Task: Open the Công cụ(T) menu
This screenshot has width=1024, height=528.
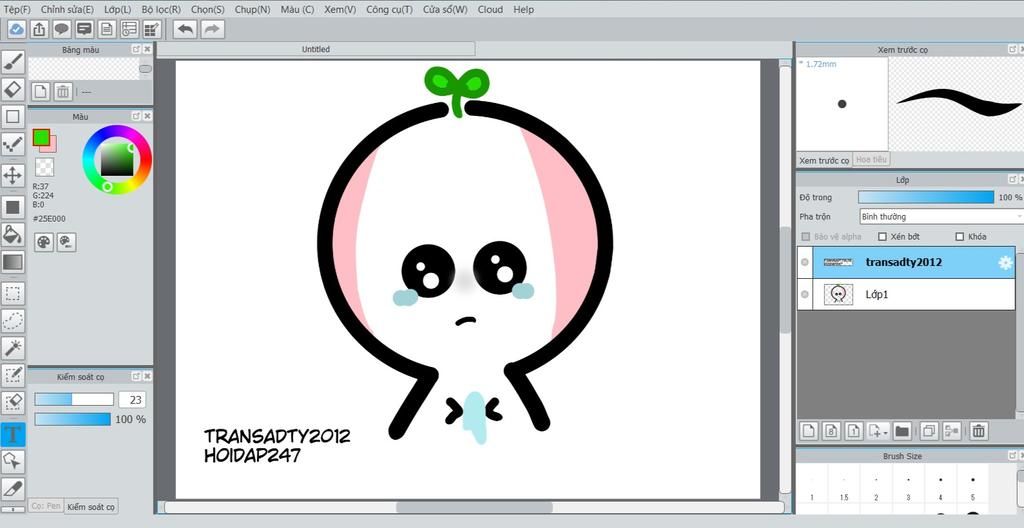Action: [389, 9]
